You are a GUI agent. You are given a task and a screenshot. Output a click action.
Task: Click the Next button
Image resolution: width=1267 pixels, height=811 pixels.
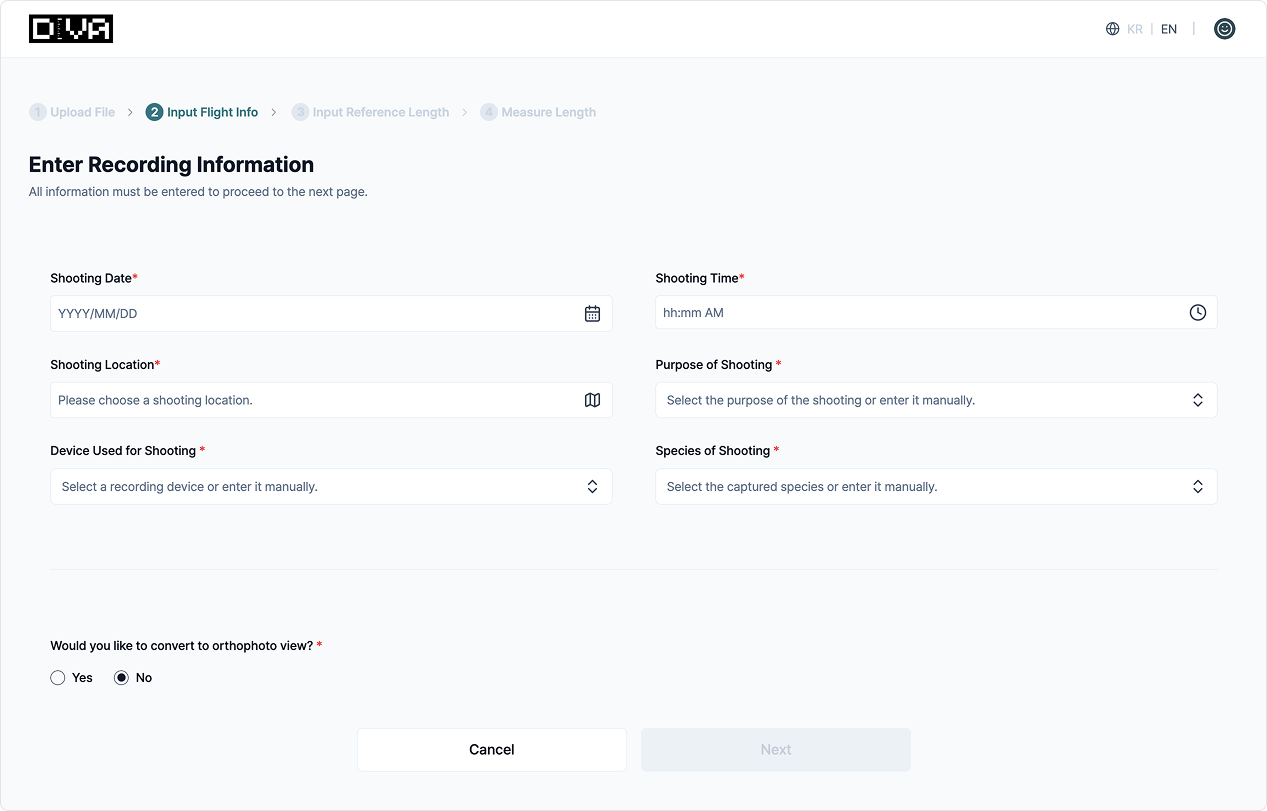(775, 750)
